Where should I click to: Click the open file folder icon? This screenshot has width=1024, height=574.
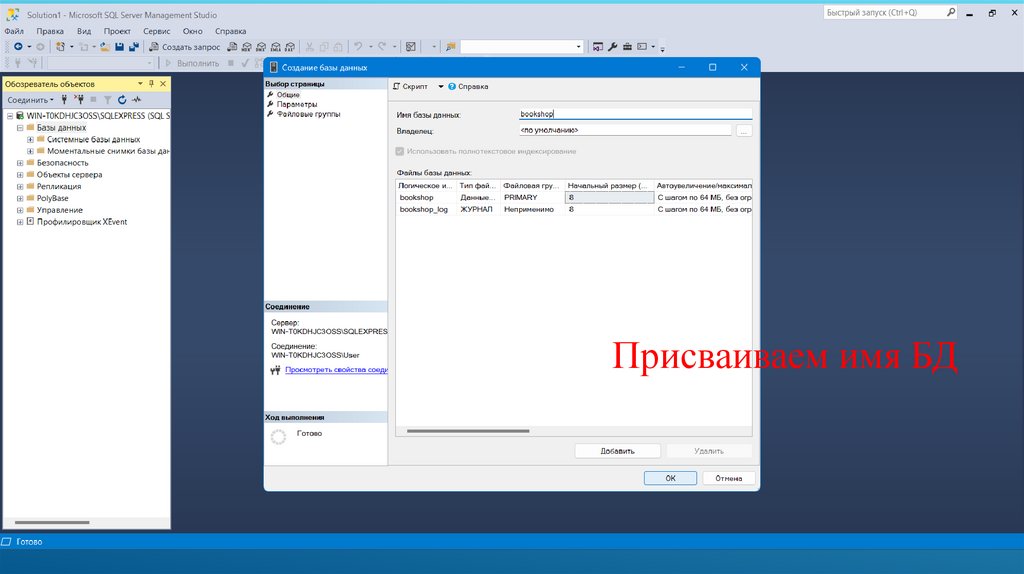(104, 47)
